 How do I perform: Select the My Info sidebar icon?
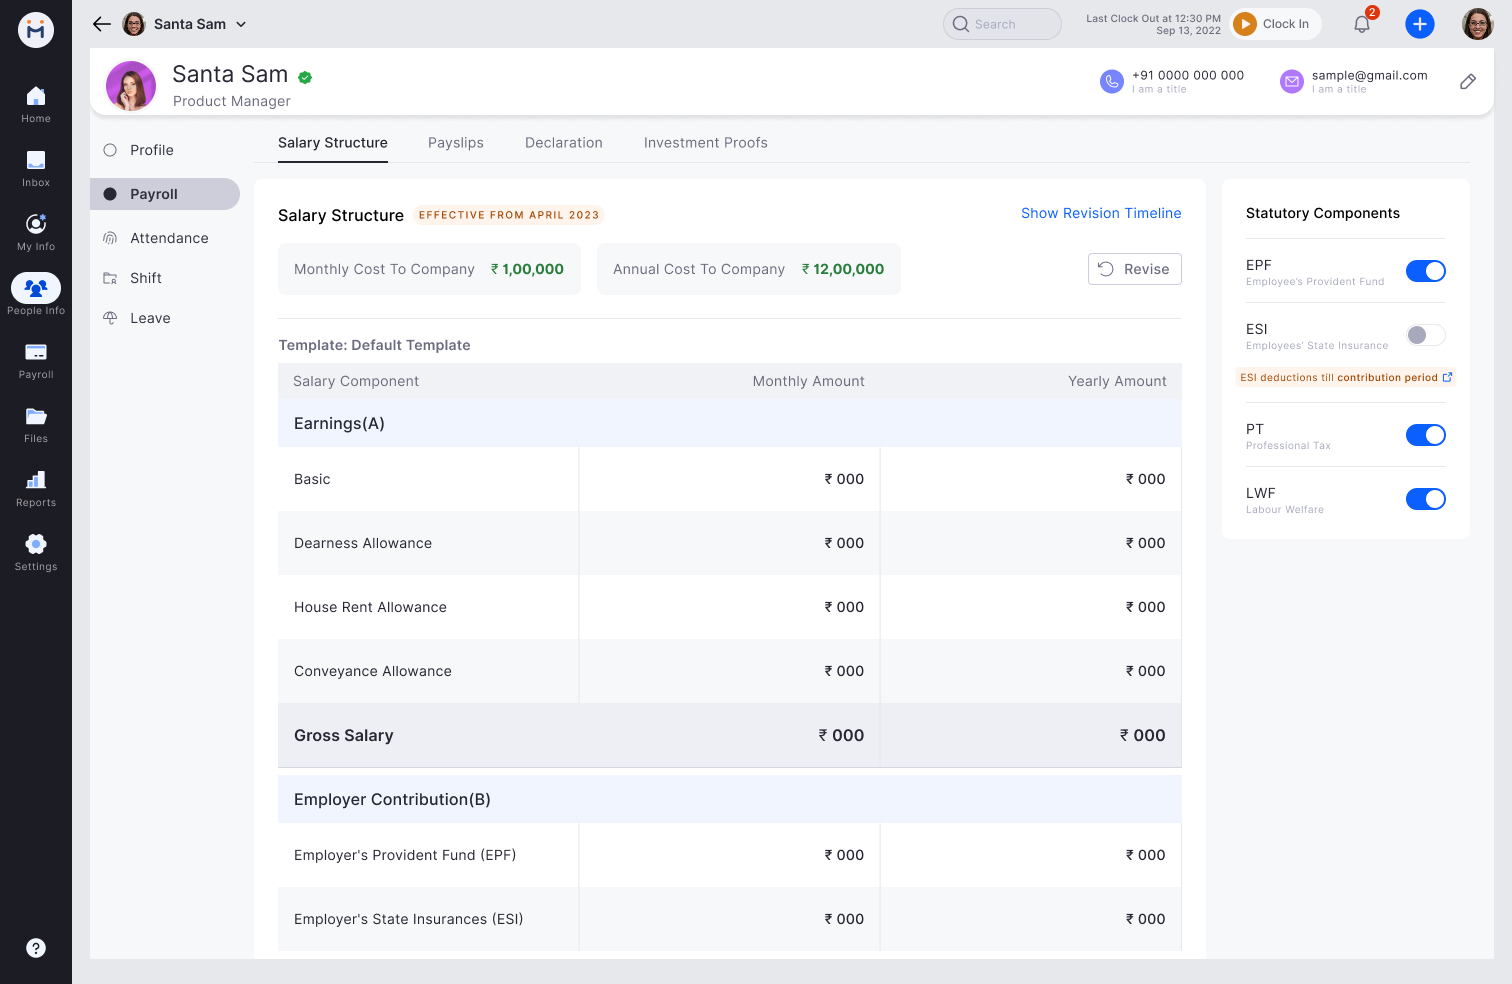[x=35, y=232]
